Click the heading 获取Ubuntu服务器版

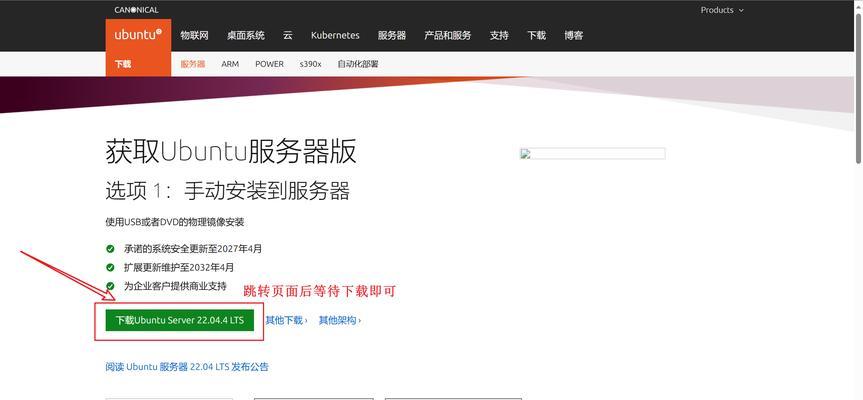pos(231,151)
